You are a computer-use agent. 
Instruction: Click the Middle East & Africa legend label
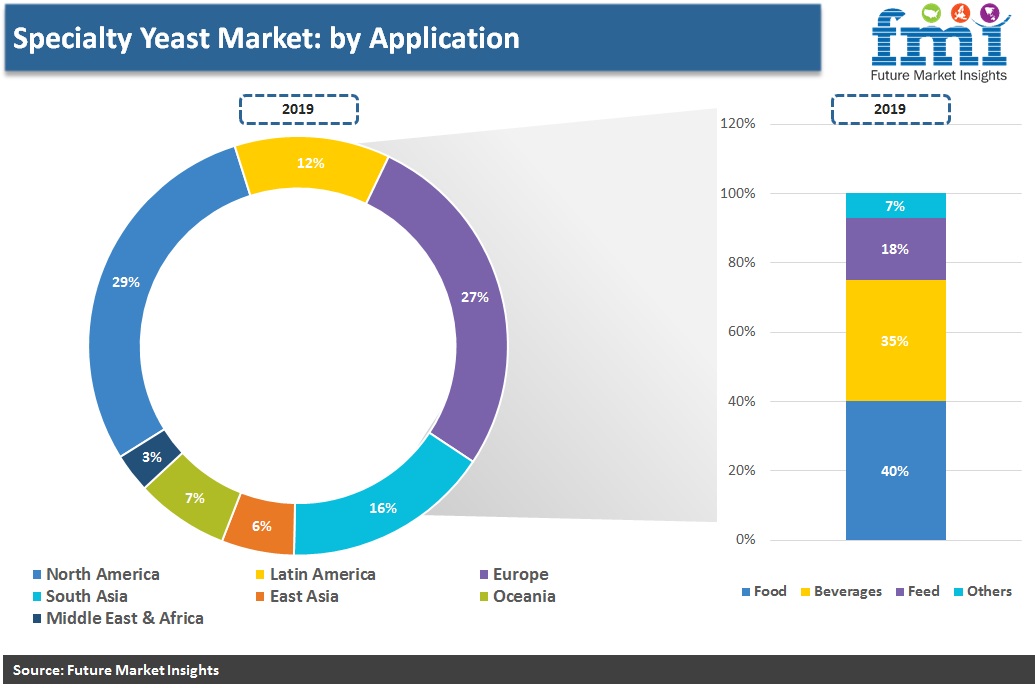point(125,619)
